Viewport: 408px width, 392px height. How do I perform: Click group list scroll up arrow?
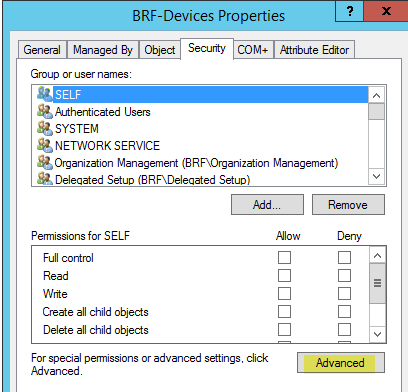pyautogui.click(x=377, y=96)
